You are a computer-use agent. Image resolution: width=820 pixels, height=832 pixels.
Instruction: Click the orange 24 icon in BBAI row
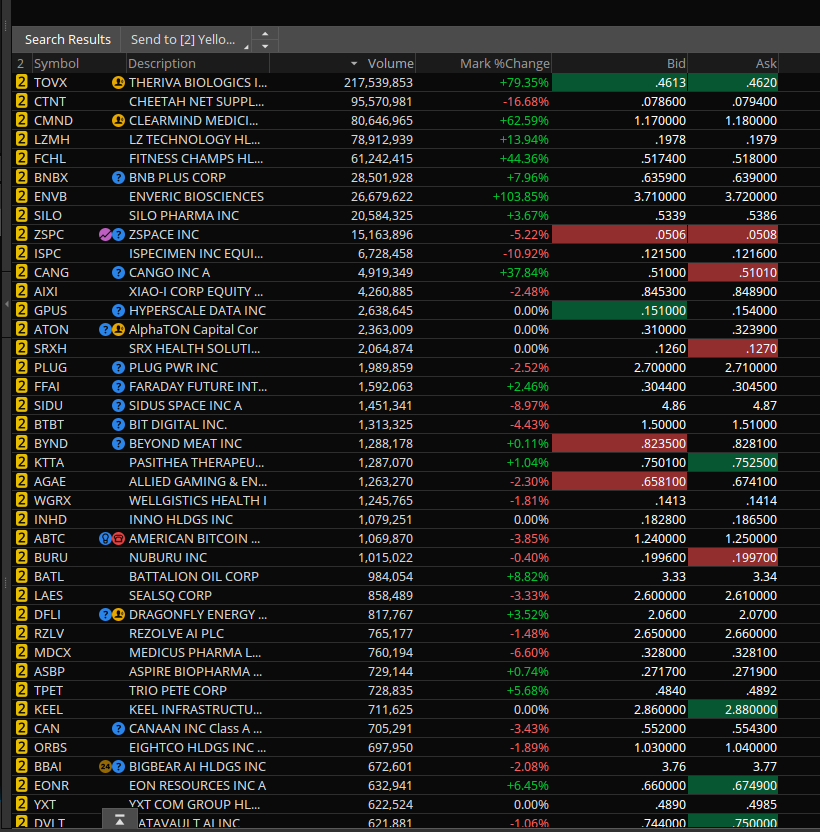(105, 766)
